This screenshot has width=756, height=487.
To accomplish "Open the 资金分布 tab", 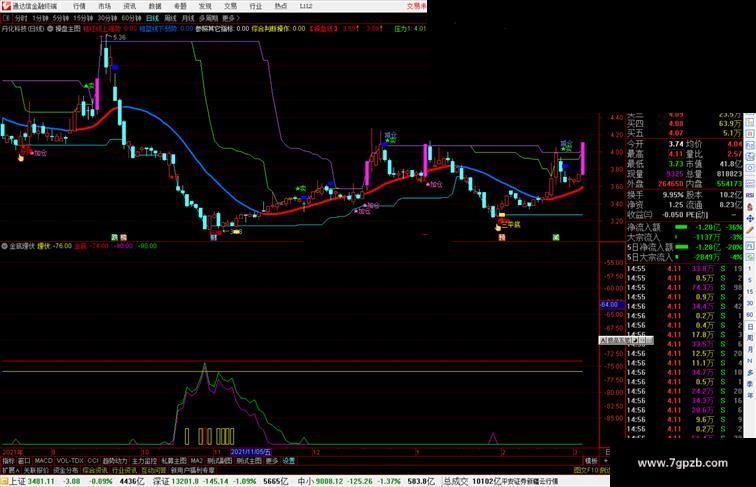I will 66,470.
